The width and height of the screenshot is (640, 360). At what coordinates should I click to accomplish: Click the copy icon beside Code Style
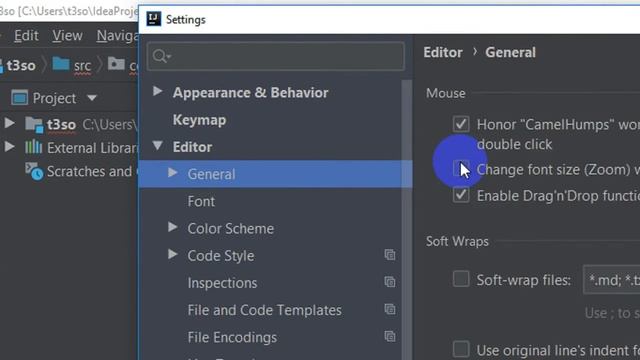coord(390,255)
